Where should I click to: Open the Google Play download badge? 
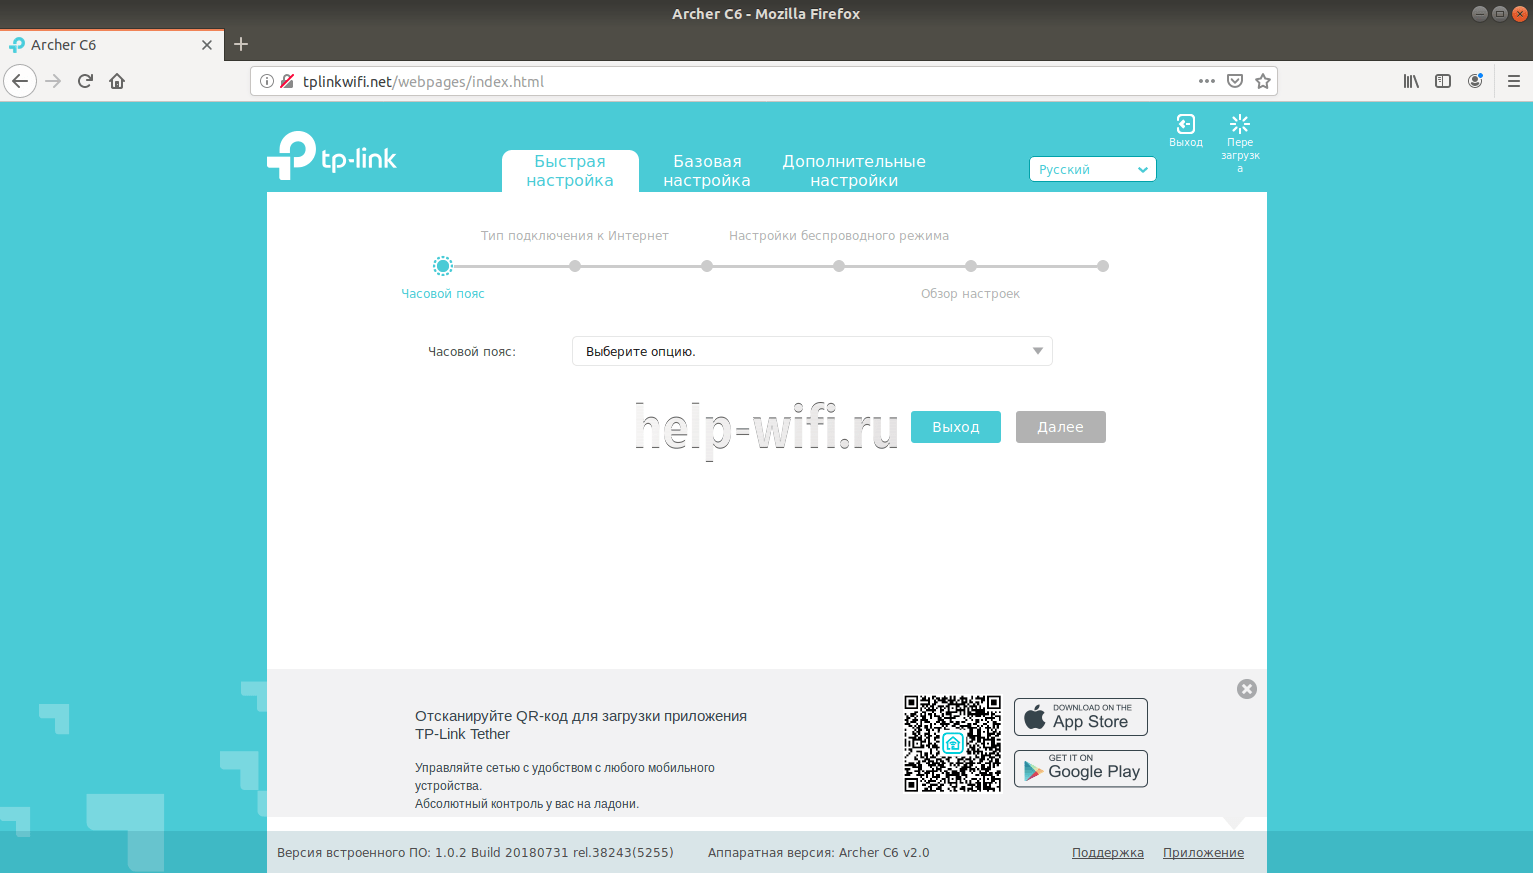1081,769
